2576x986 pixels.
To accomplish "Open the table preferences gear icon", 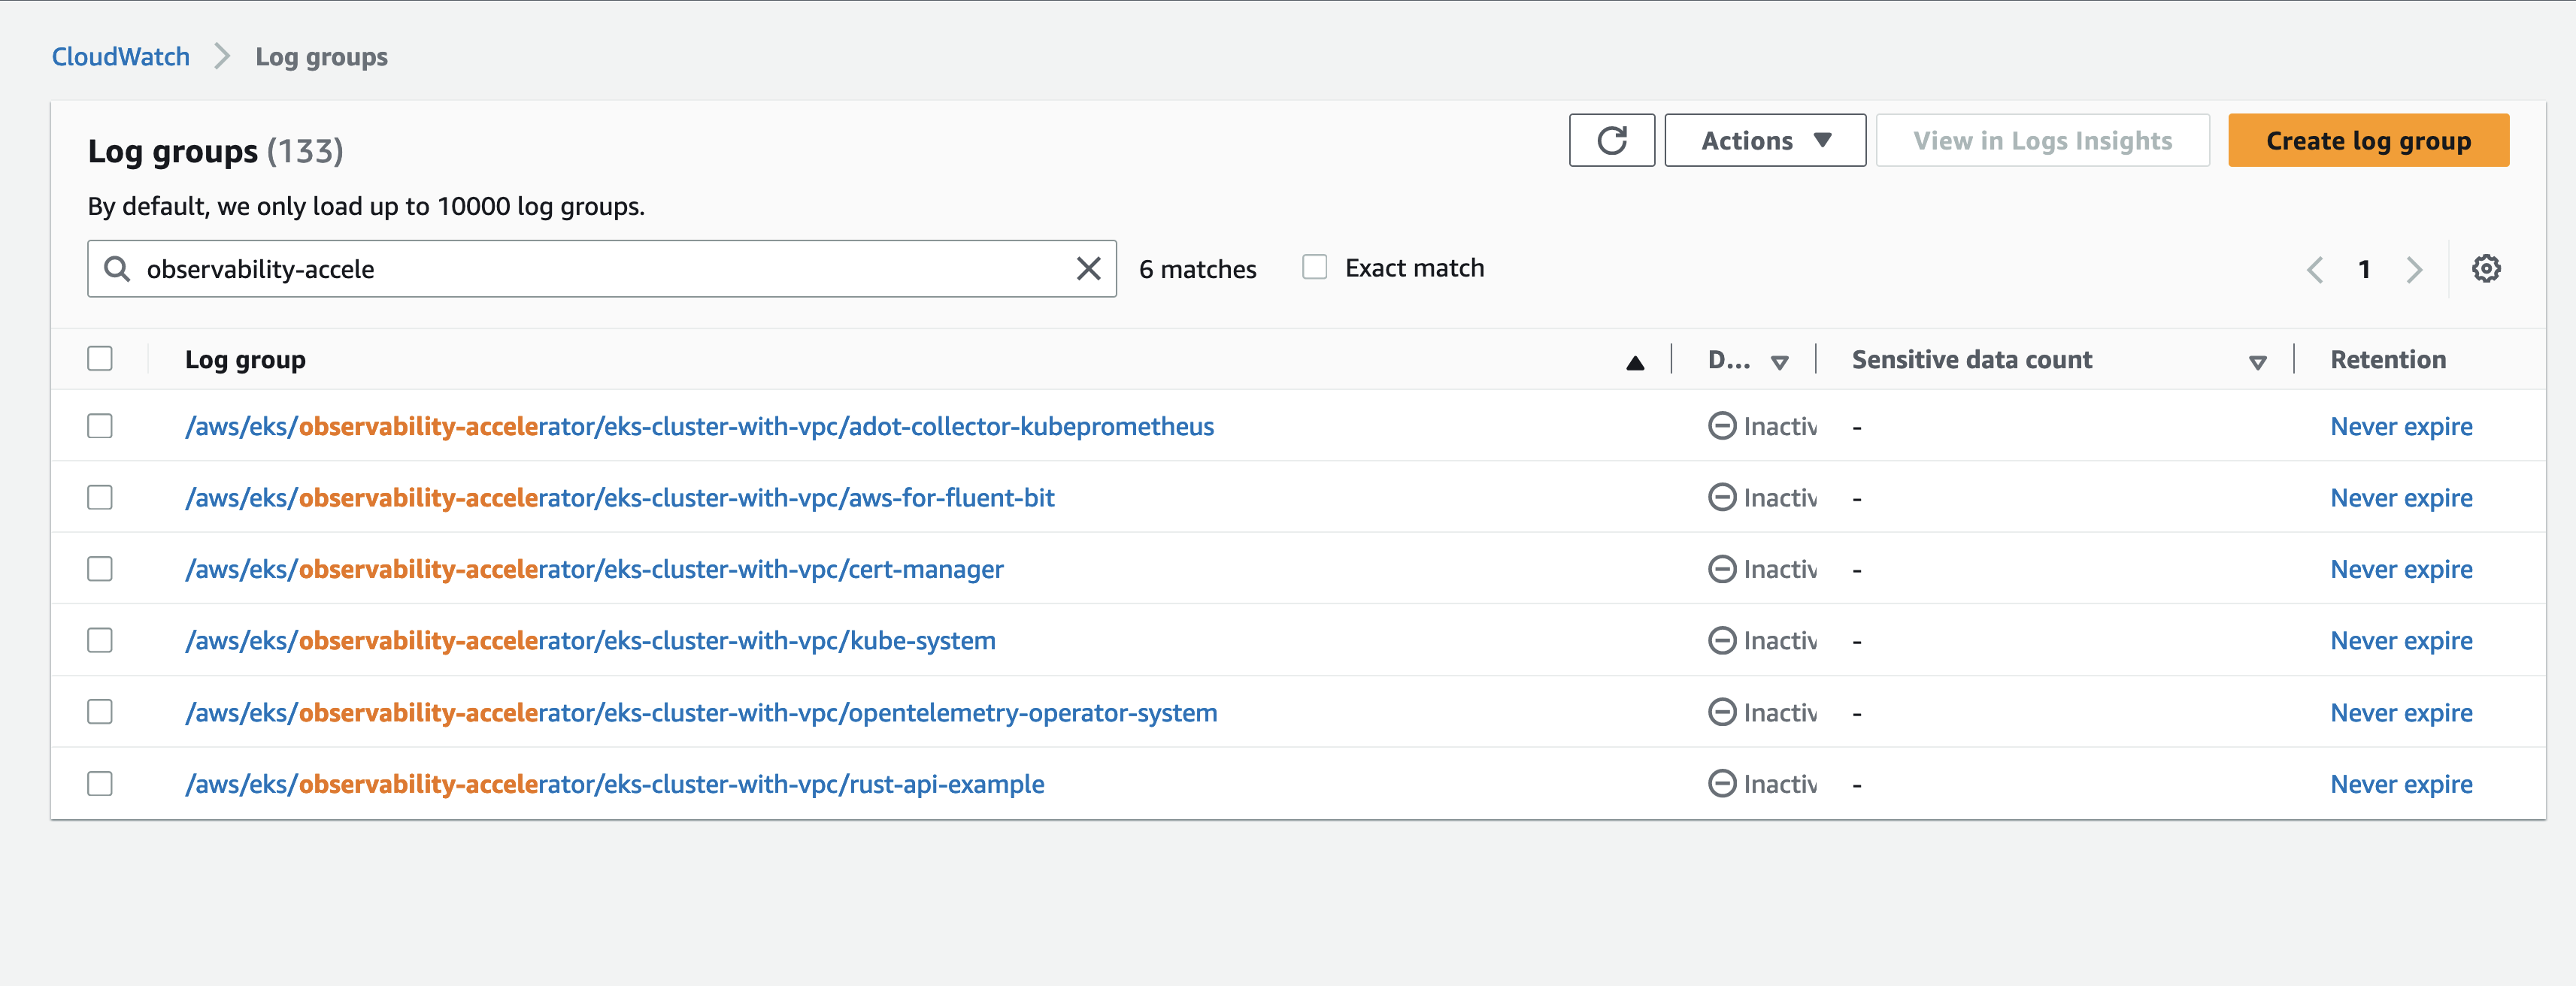I will pyautogui.click(x=2485, y=269).
